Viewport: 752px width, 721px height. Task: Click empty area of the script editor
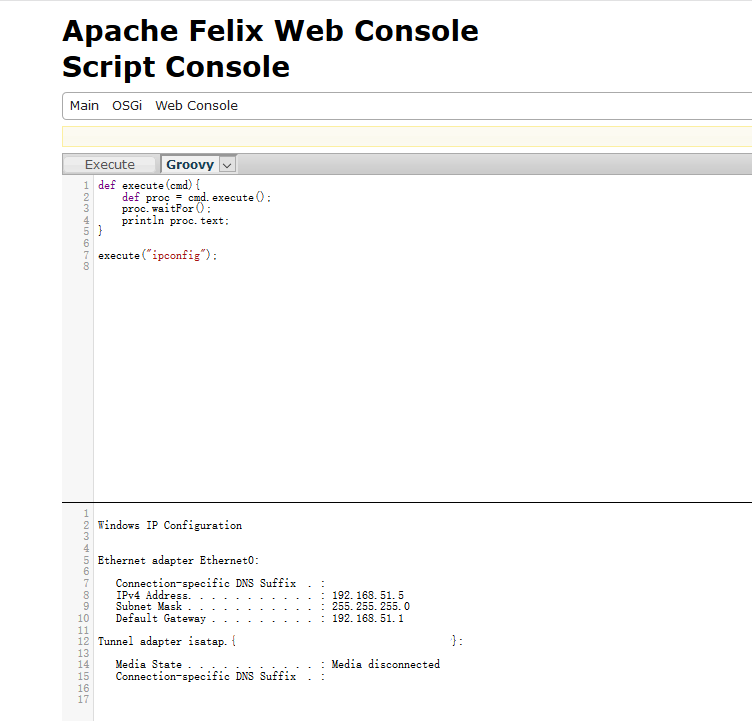click(400, 380)
